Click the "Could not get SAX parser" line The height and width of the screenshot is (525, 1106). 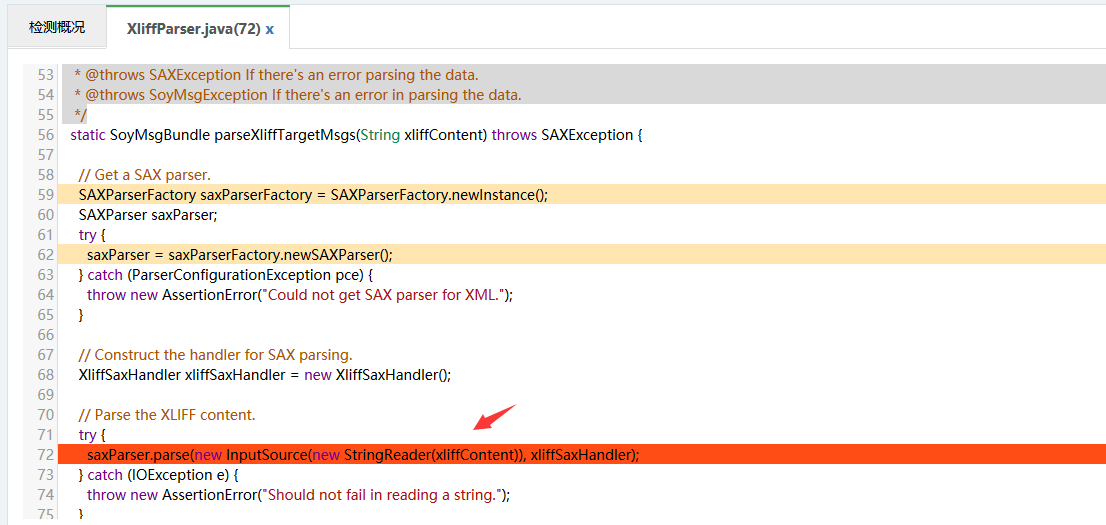click(300, 294)
